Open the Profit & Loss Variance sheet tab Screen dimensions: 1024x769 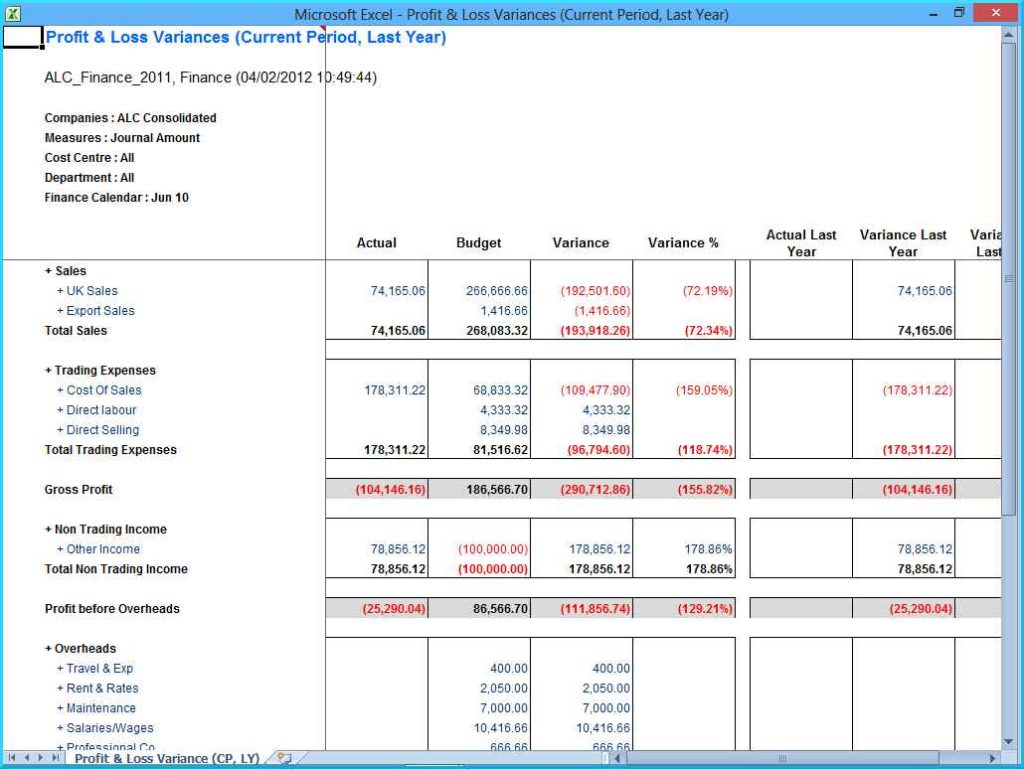166,758
